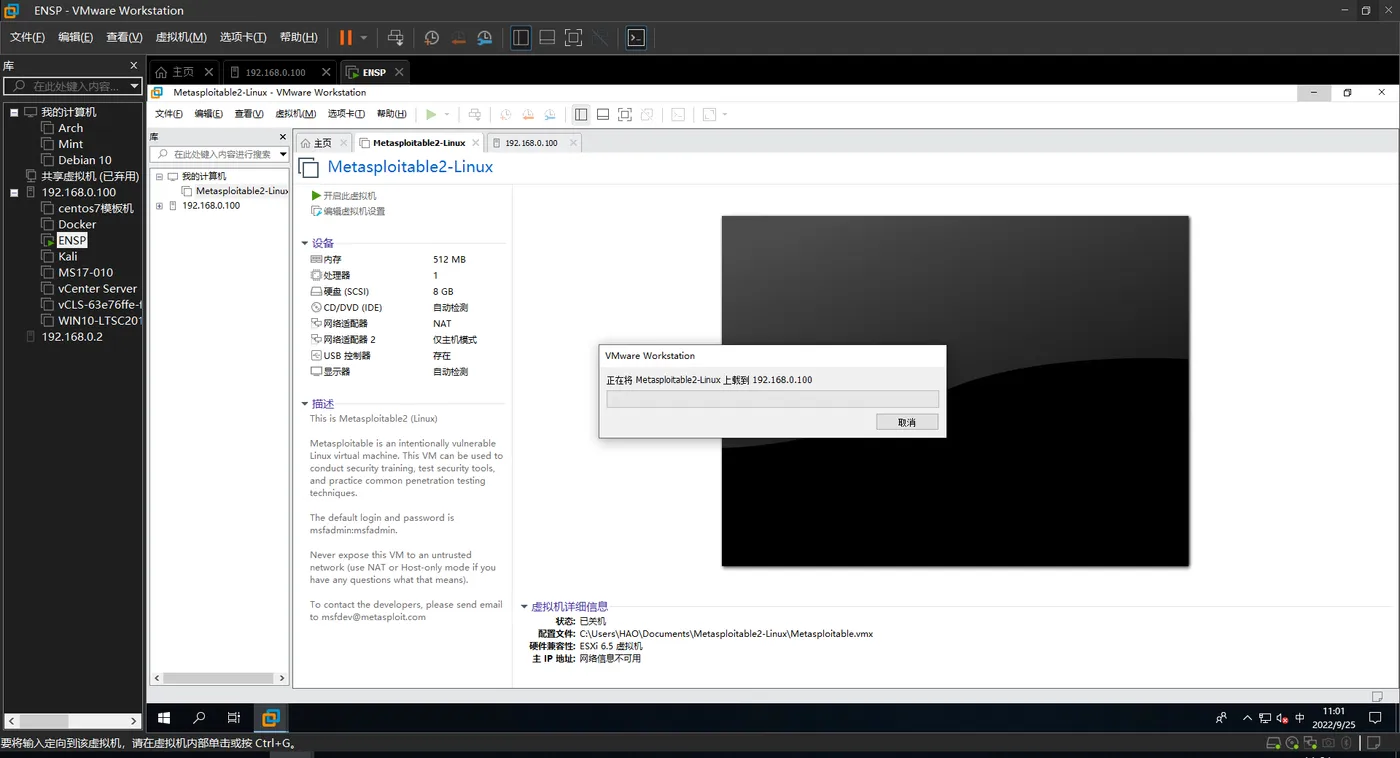Screen dimensions: 1400x758
Task: Collapse the outer 192.168.0.100 tree node
Action: (14, 192)
